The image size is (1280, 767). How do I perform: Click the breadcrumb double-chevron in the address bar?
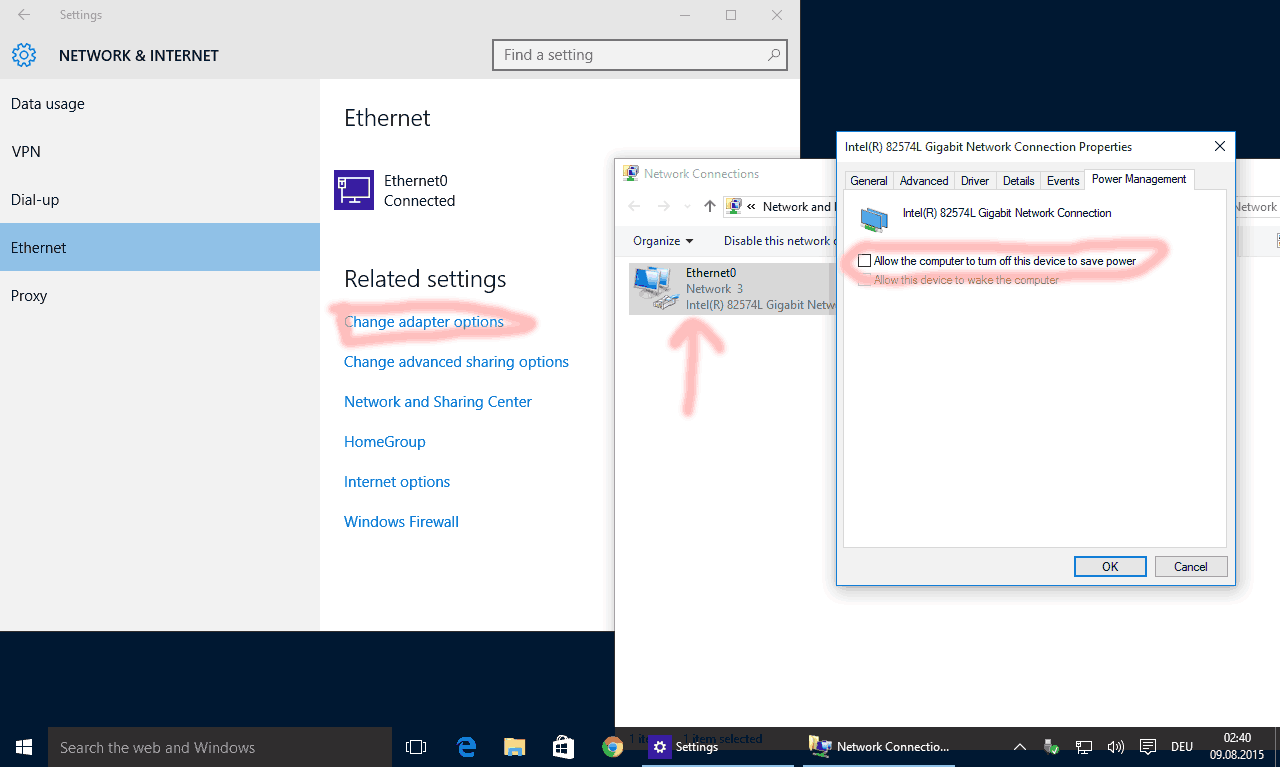click(x=751, y=206)
